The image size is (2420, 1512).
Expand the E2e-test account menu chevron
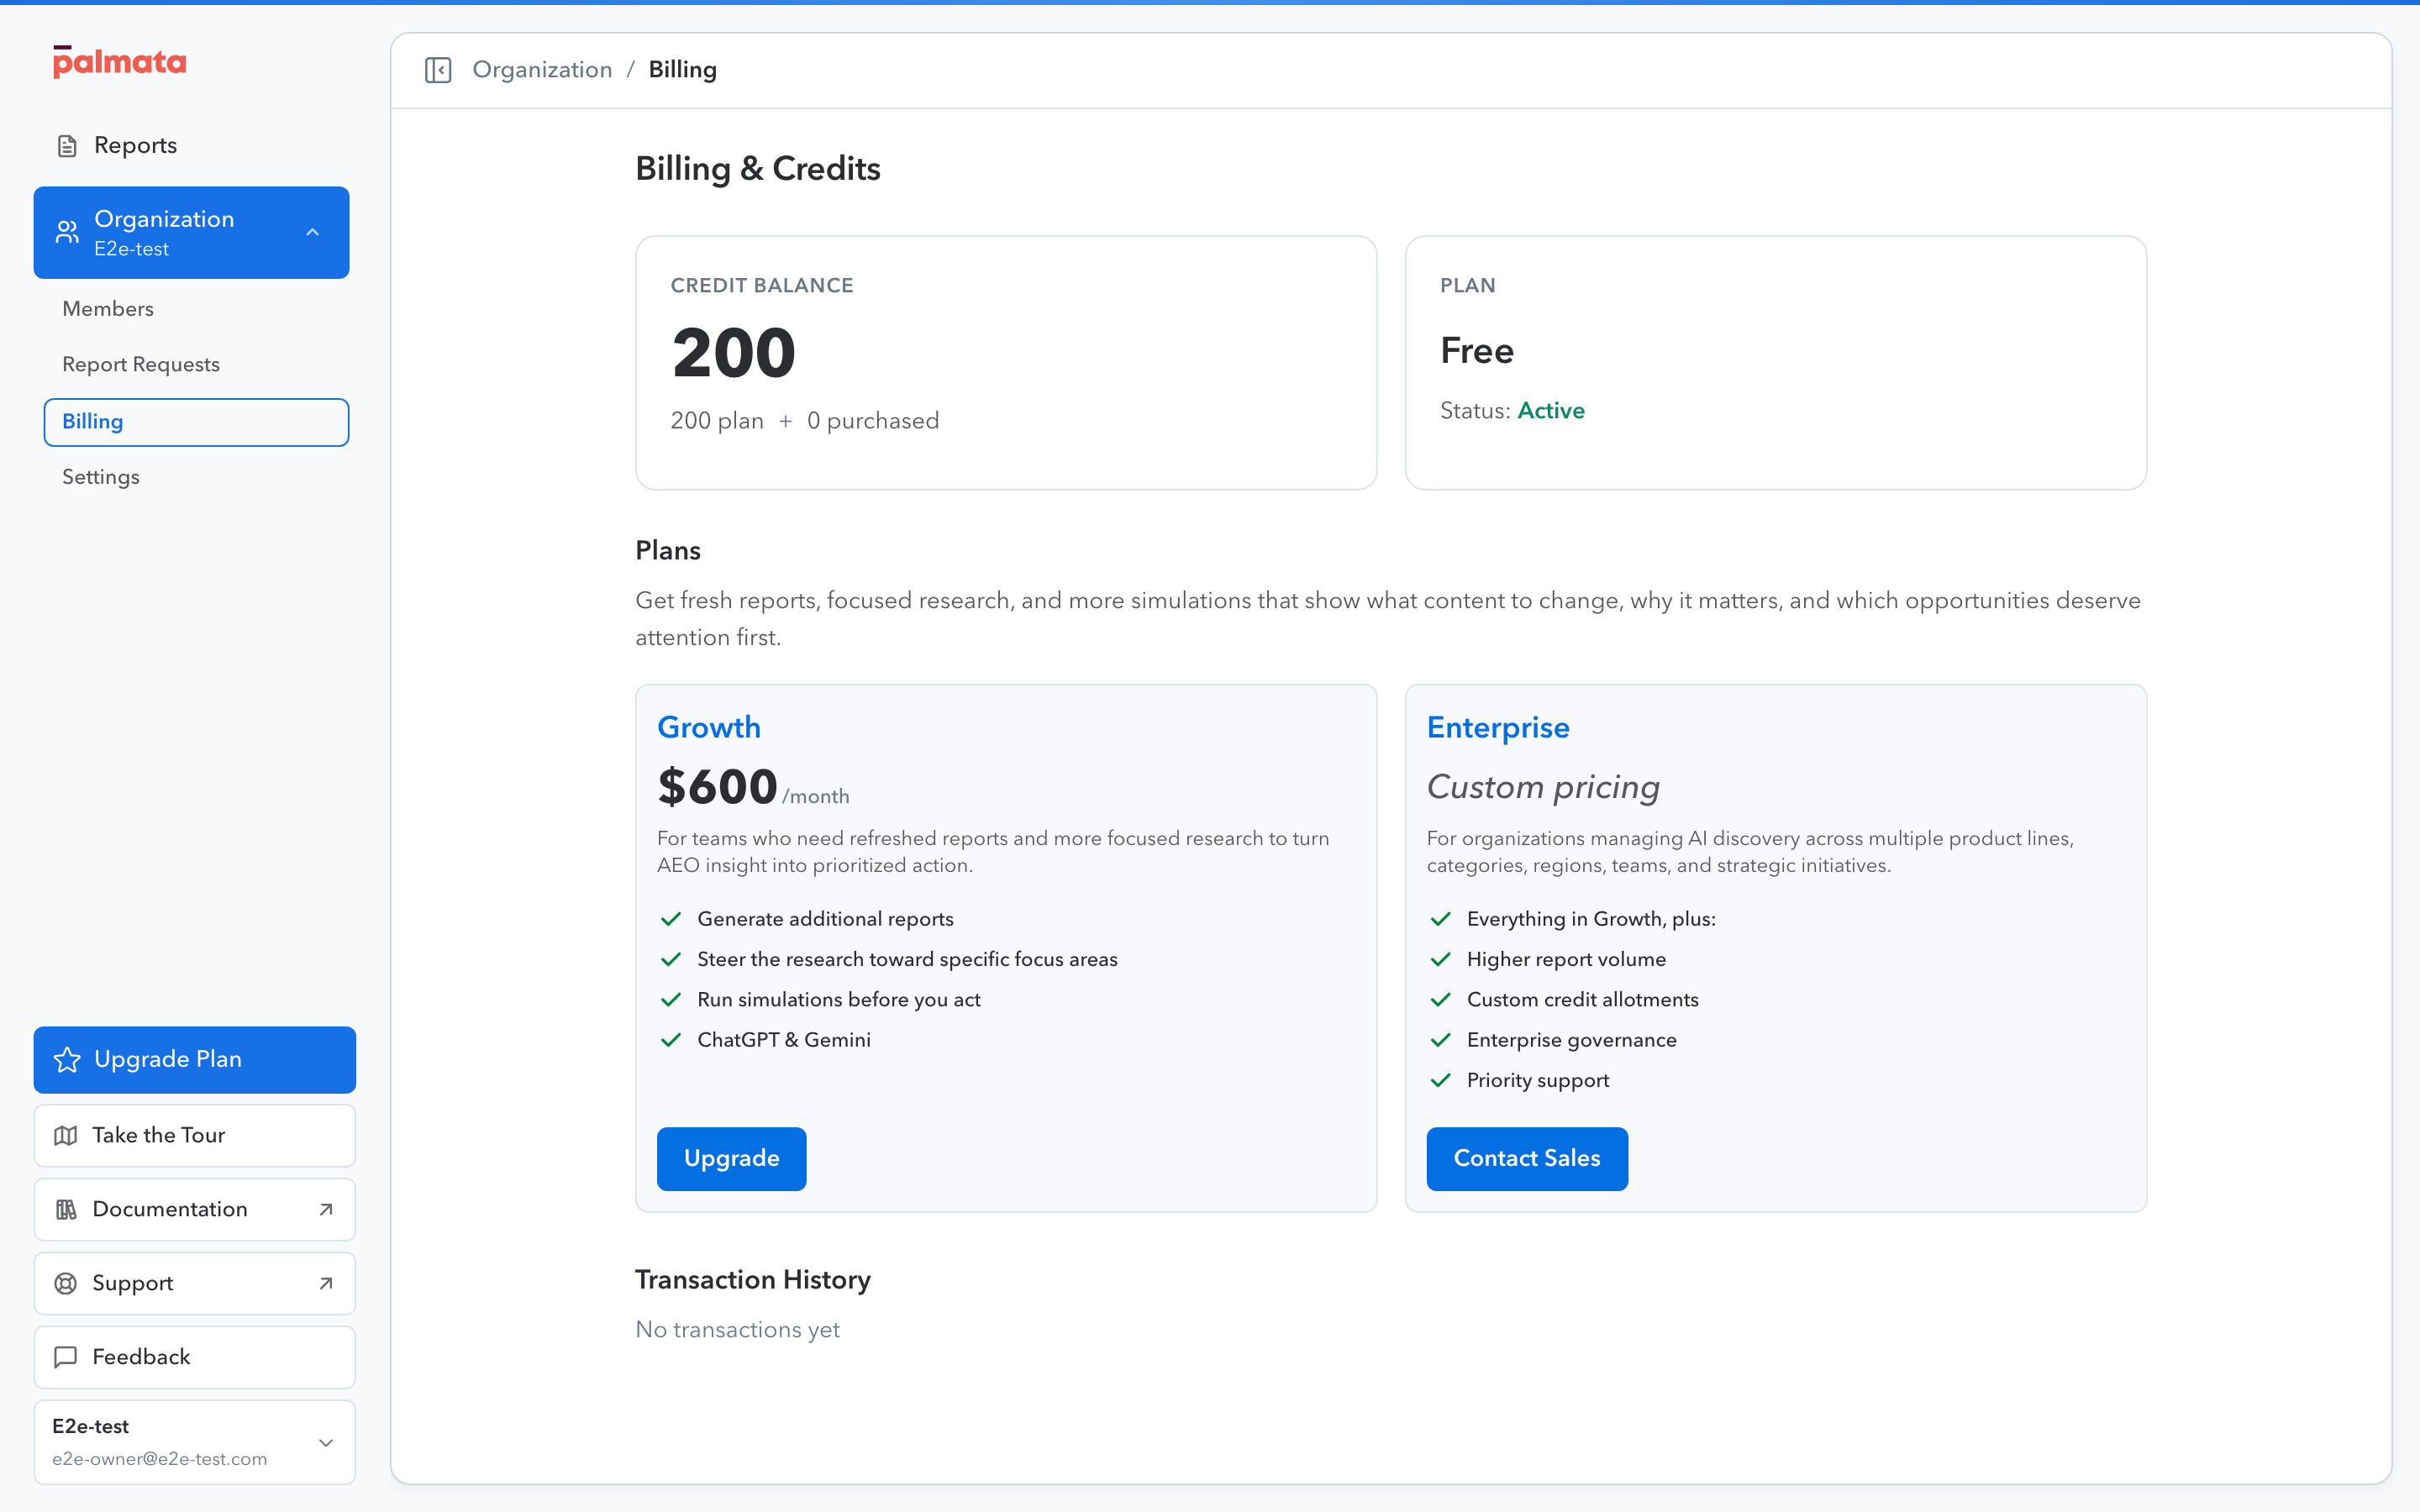tap(326, 1442)
